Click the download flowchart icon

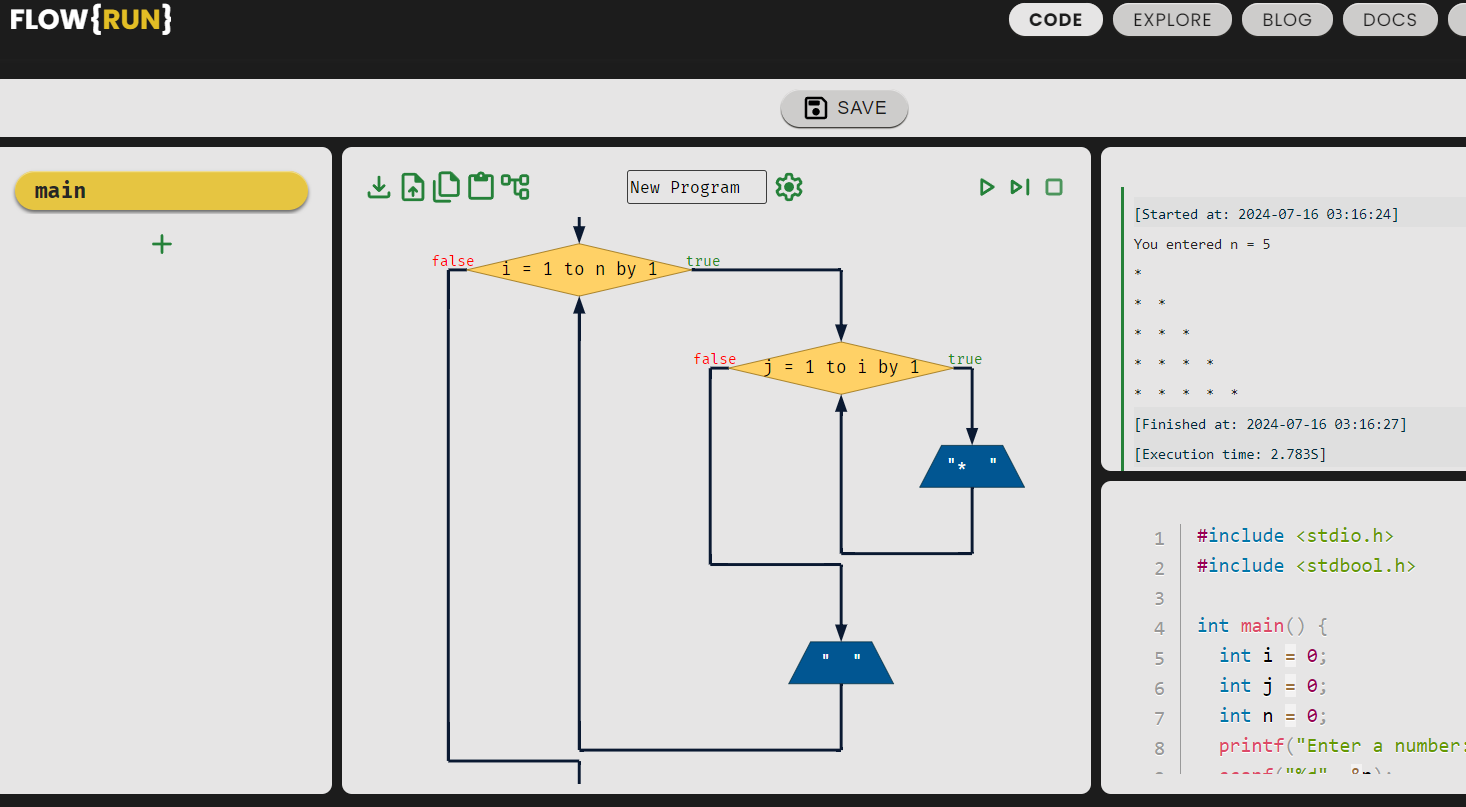379,186
